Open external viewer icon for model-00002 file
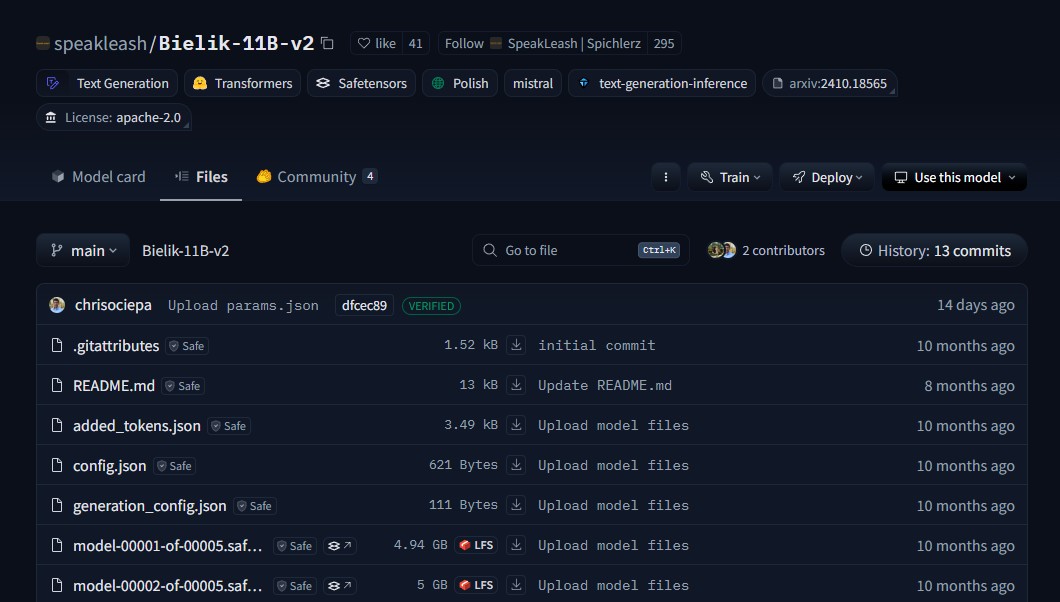This screenshot has height=602, width=1060. click(x=340, y=585)
